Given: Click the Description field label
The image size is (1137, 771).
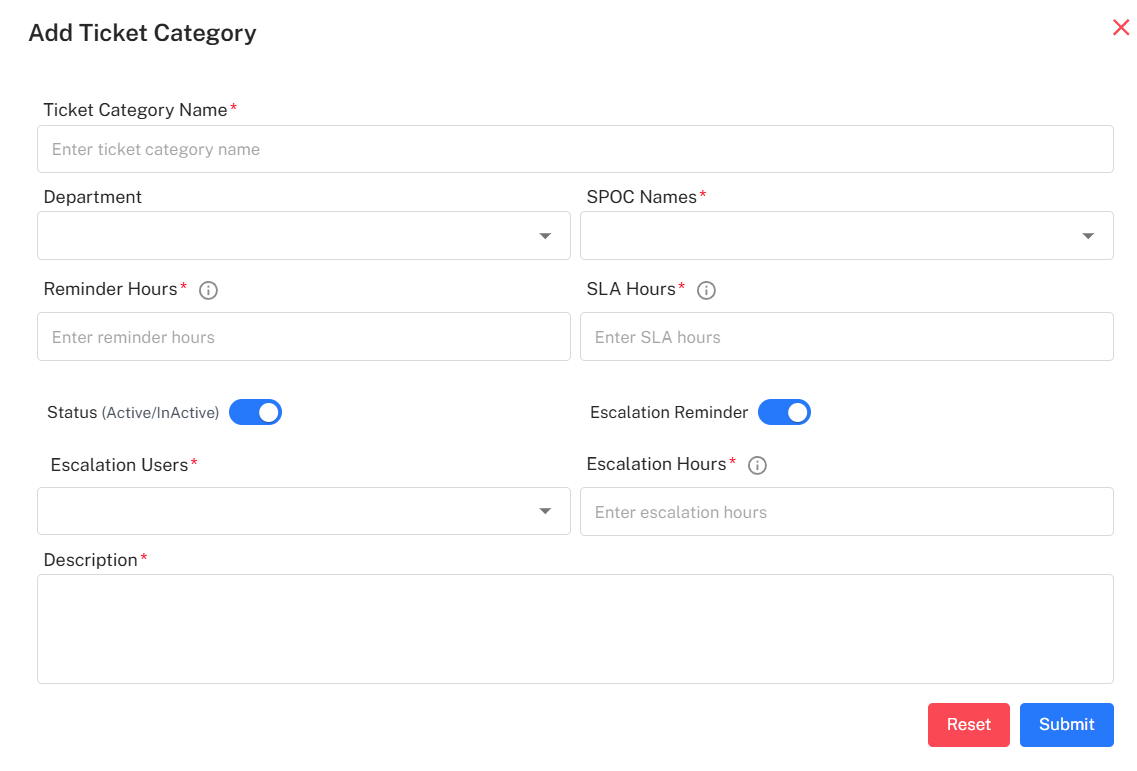Looking at the screenshot, I should click(90, 560).
